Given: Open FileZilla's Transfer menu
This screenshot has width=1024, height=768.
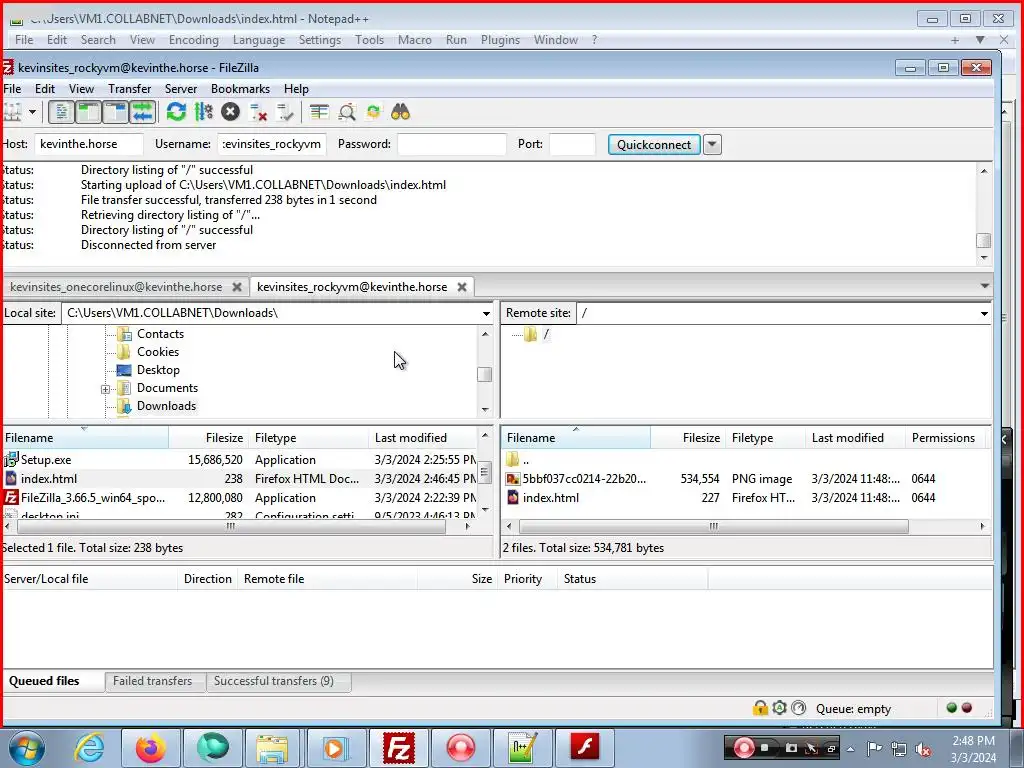Looking at the screenshot, I should 129,89.
